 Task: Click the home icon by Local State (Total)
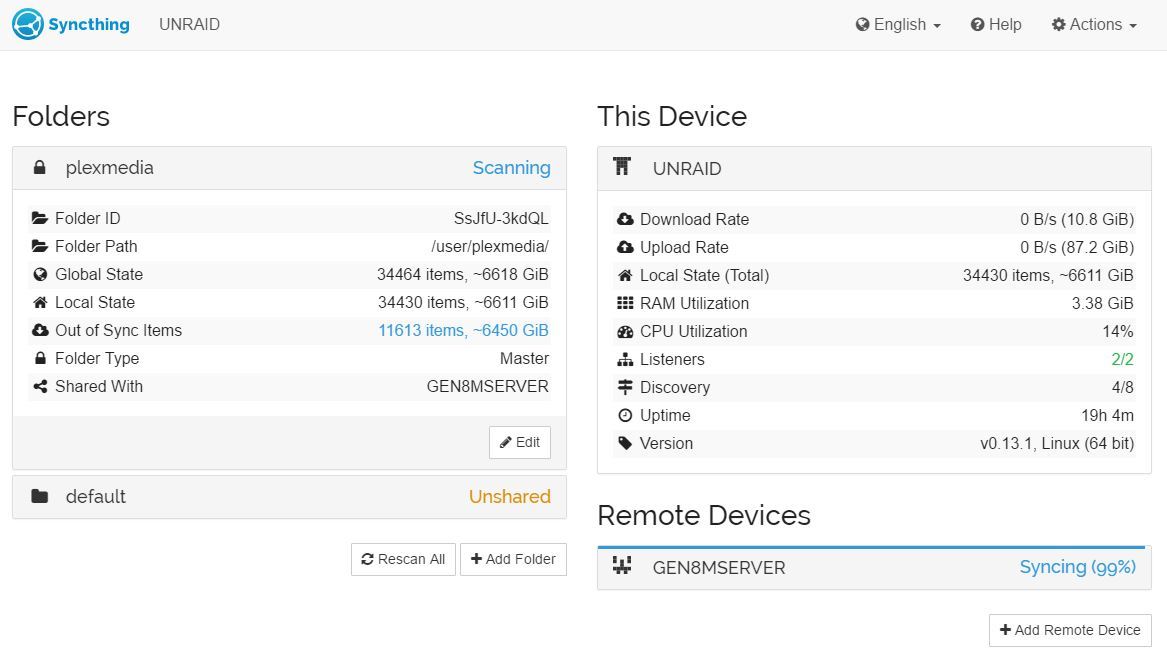coord(625,275)
